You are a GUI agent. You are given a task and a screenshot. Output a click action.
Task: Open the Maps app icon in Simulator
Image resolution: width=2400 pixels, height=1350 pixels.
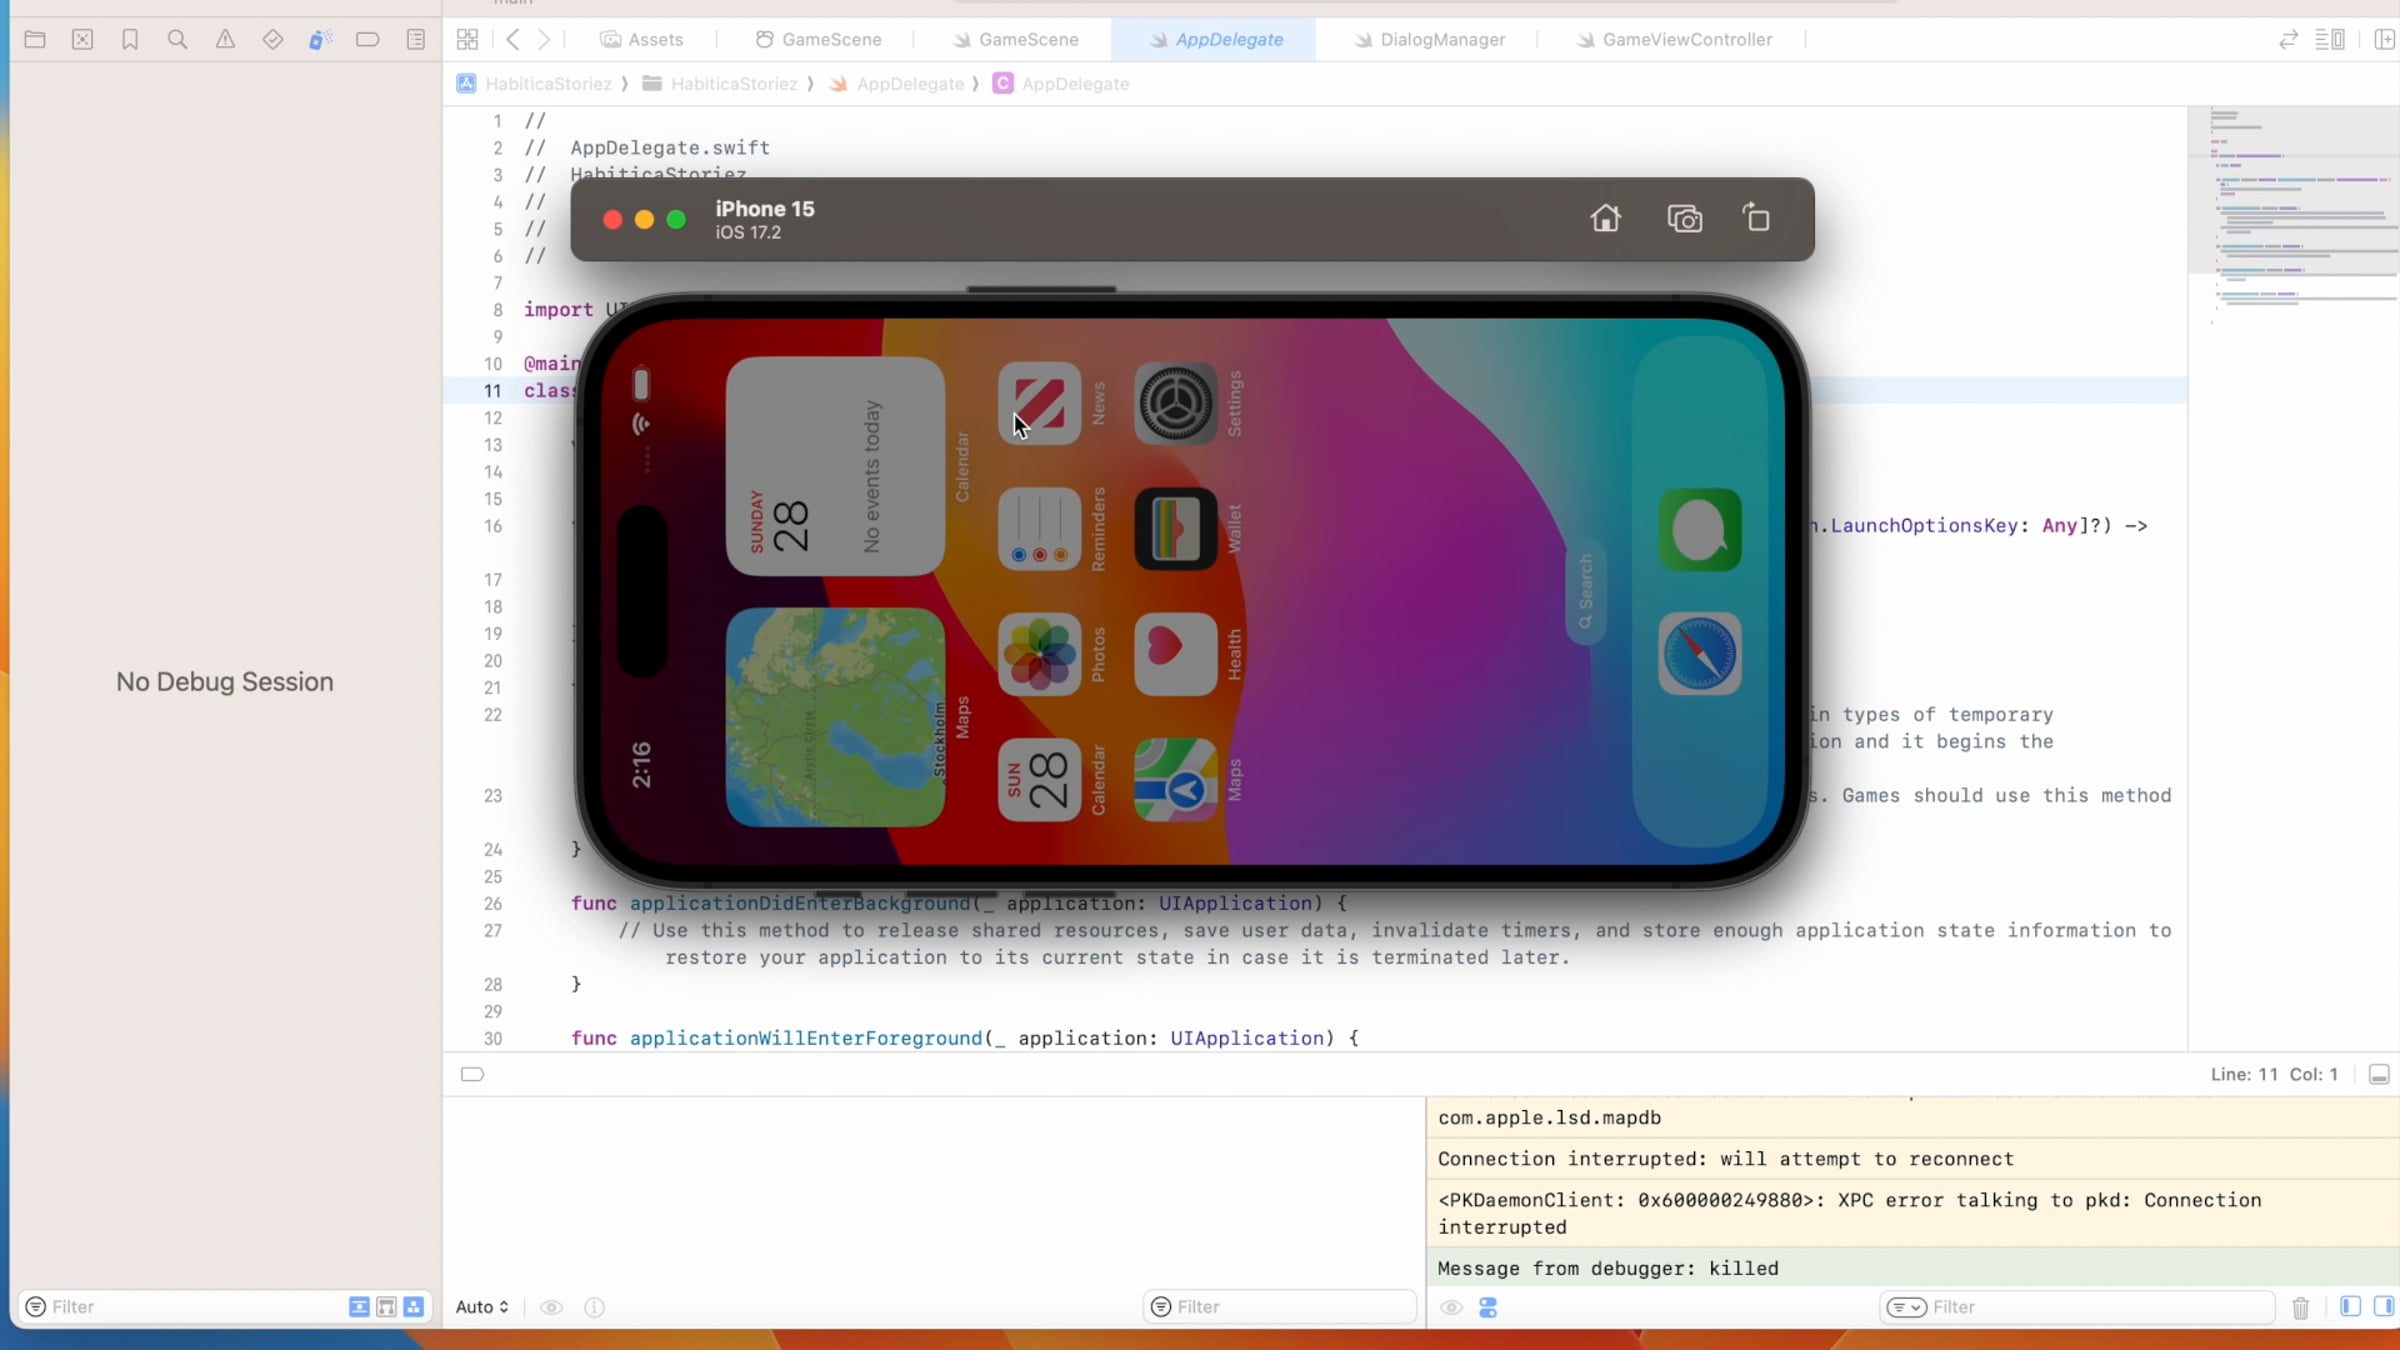(x=1176, y=780)
